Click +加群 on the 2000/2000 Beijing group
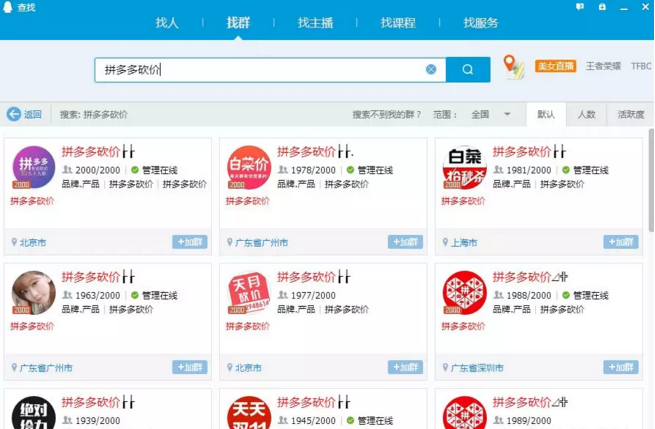Image resolution: width=655 pixels, height=429 pixels. point(190,242)
